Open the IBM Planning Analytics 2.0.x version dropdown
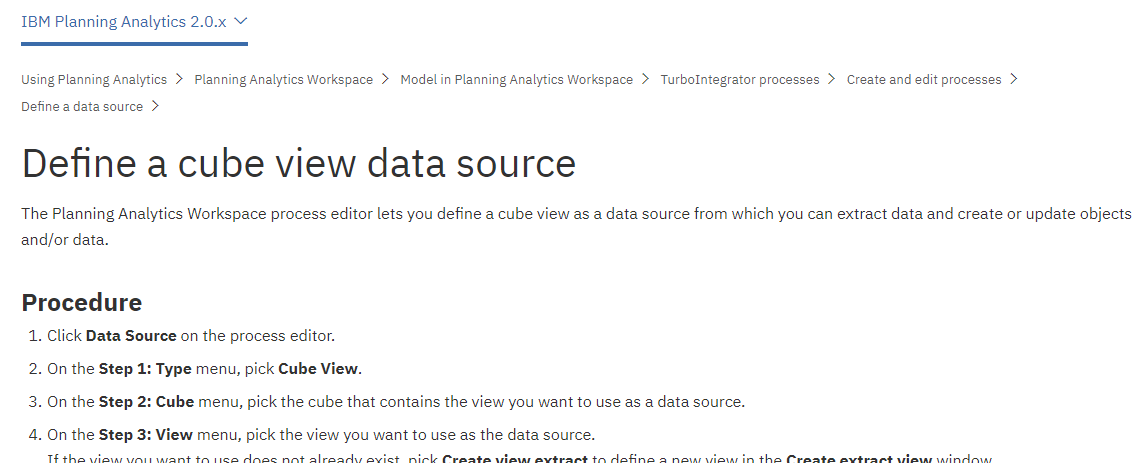Viewport: 1144px width, 463px height. (x=134, y=22)
